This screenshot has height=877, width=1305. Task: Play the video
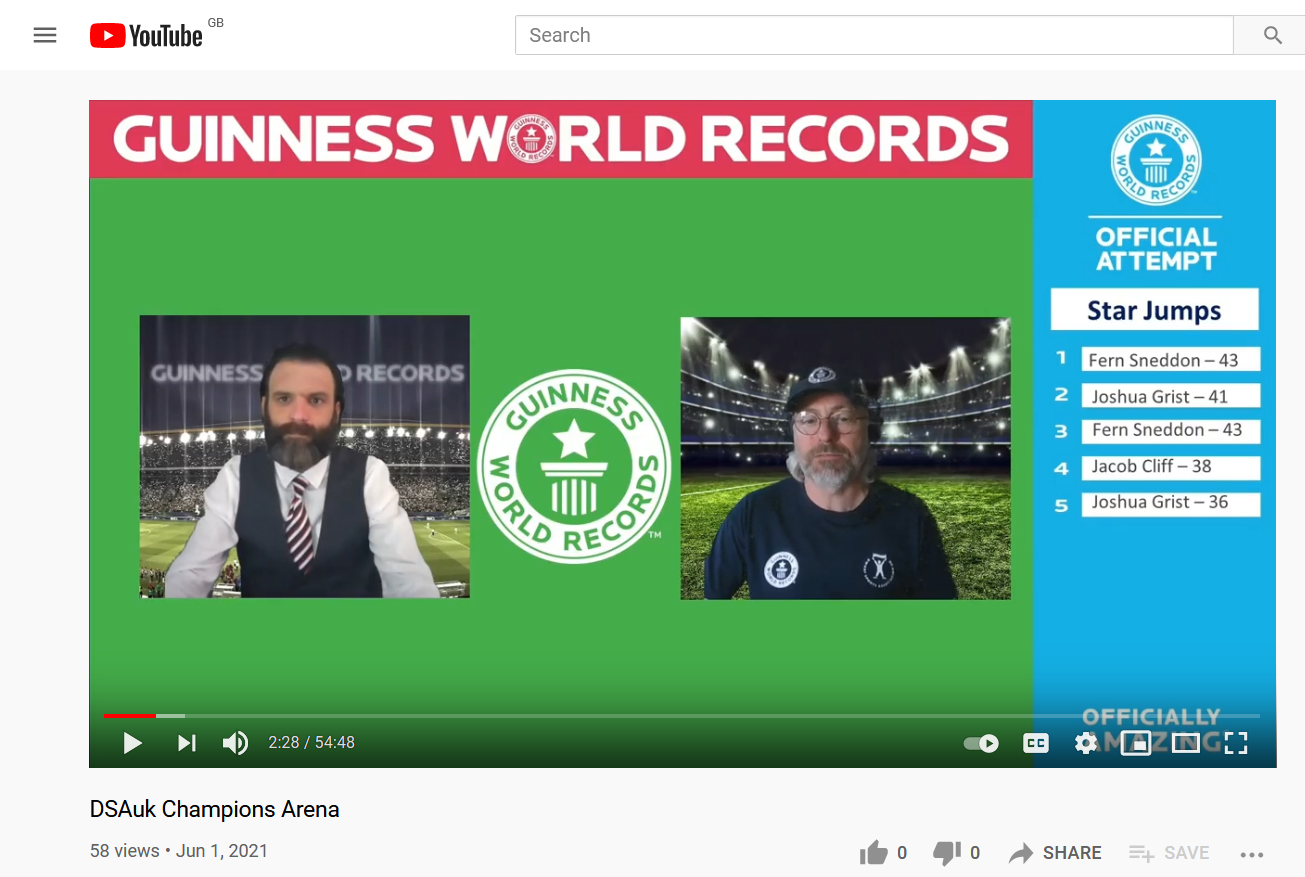(x=132, y=743)
